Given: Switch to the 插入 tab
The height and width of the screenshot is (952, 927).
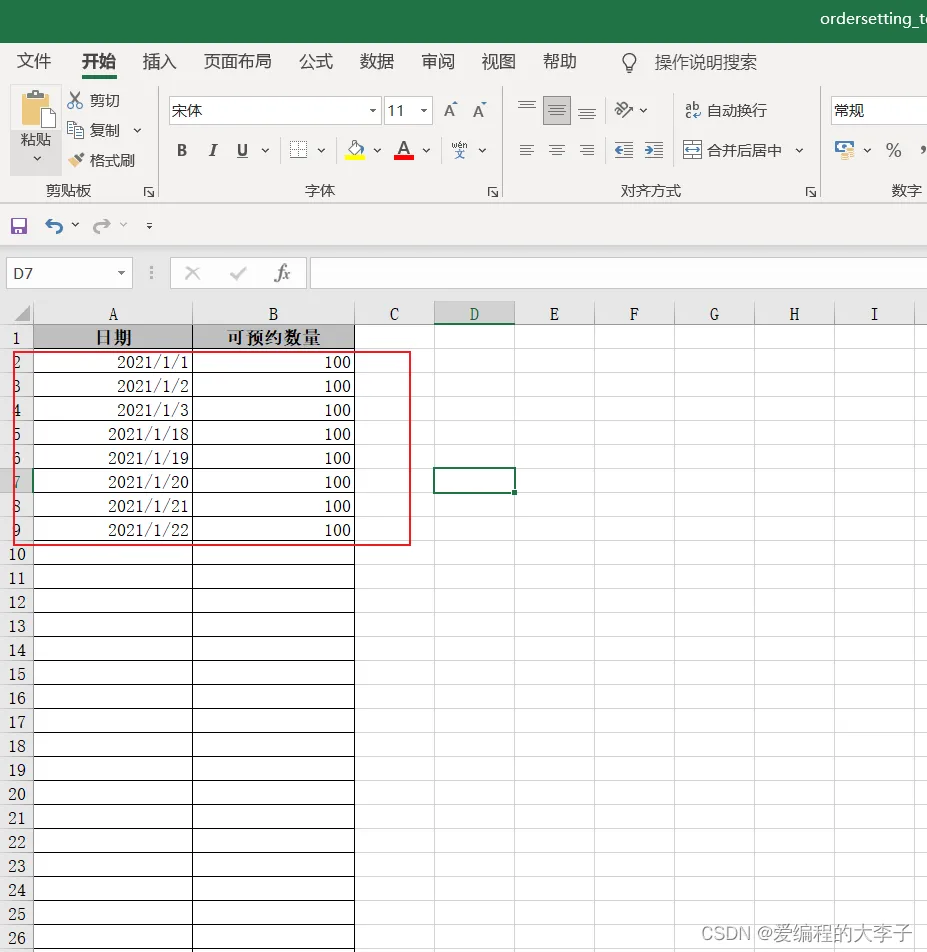Looking at the screenshot, I should (159, 61).
